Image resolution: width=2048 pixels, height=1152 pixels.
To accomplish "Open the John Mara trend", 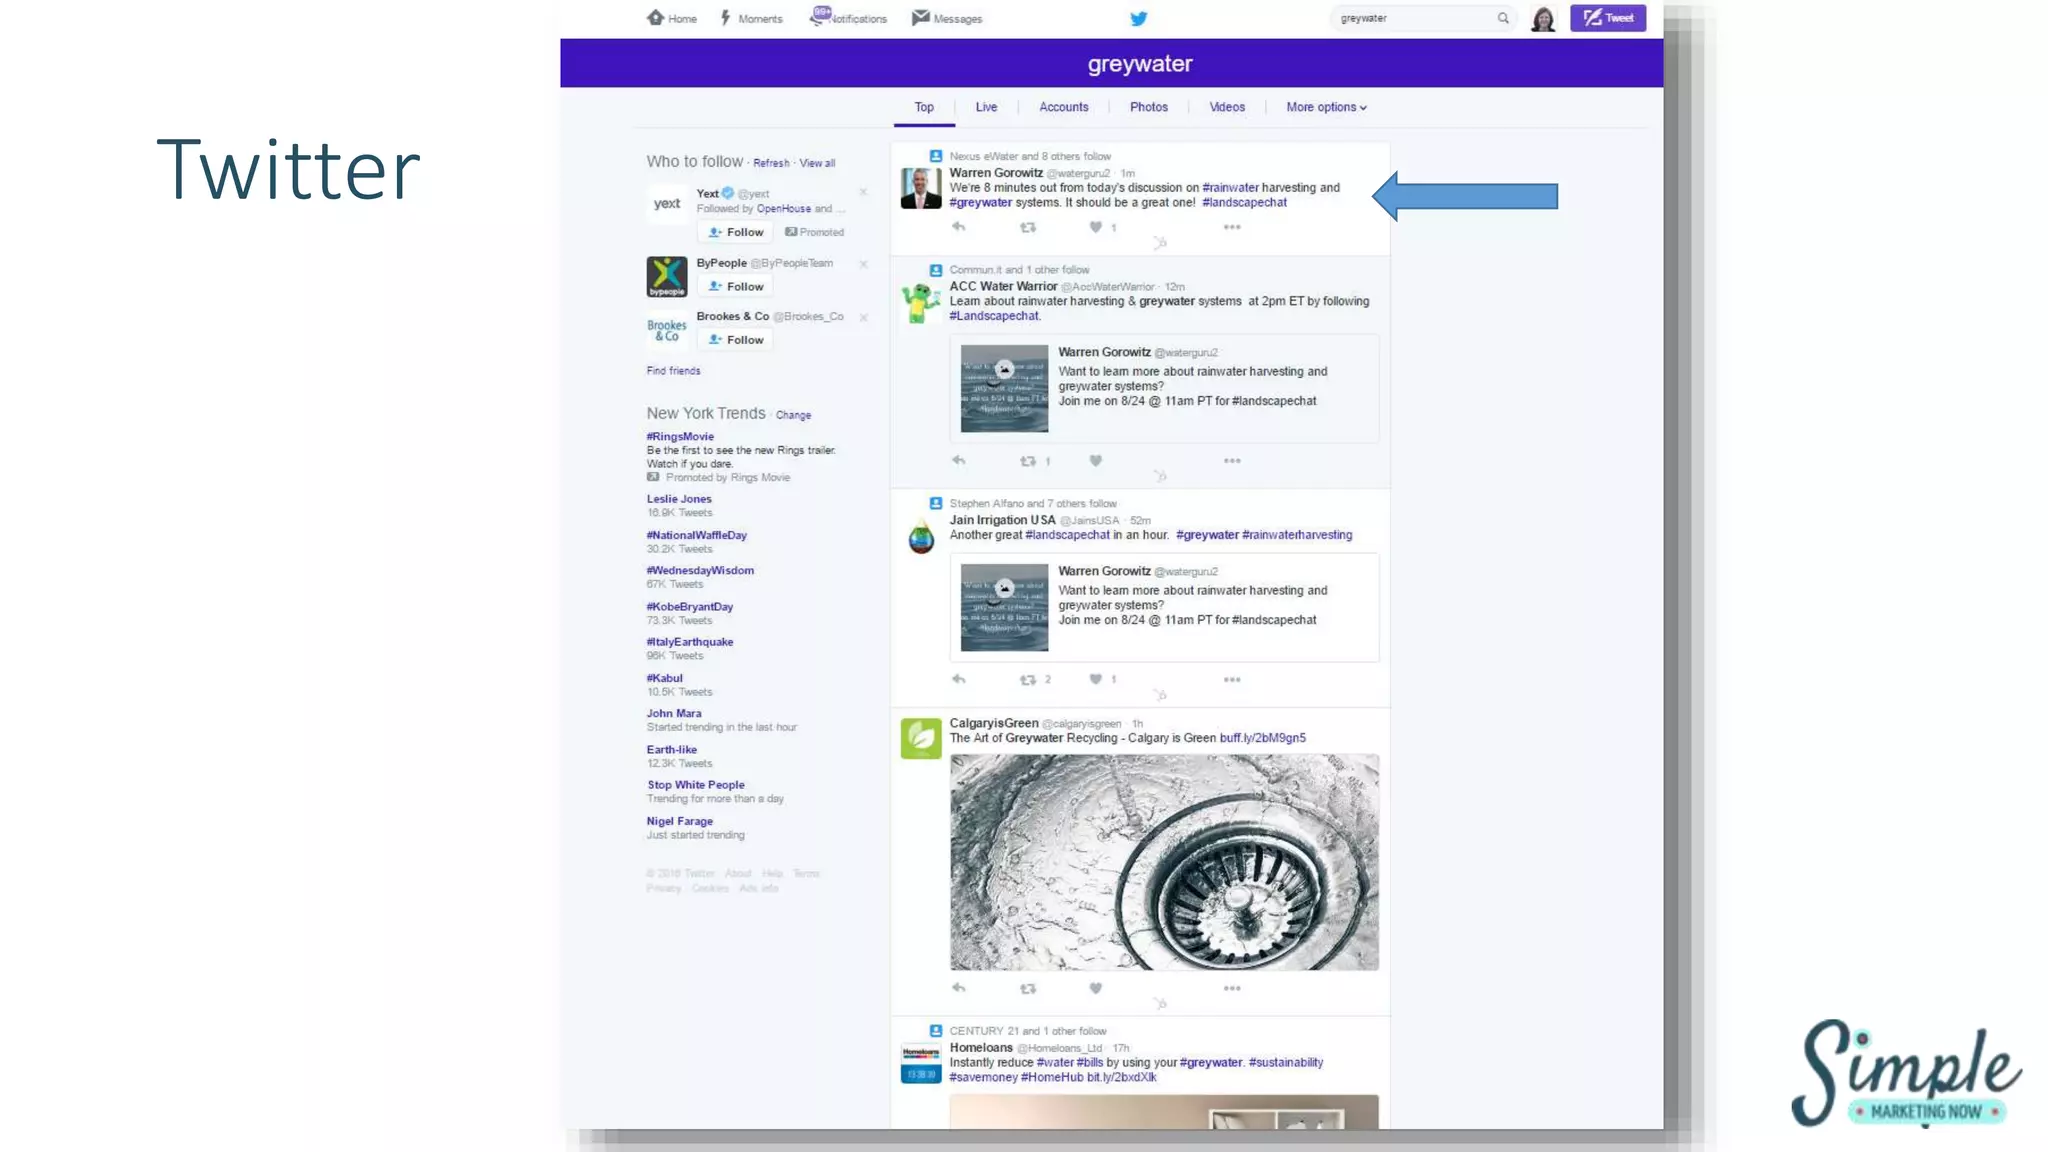I will pyautogui.click(x=674, y=713).
